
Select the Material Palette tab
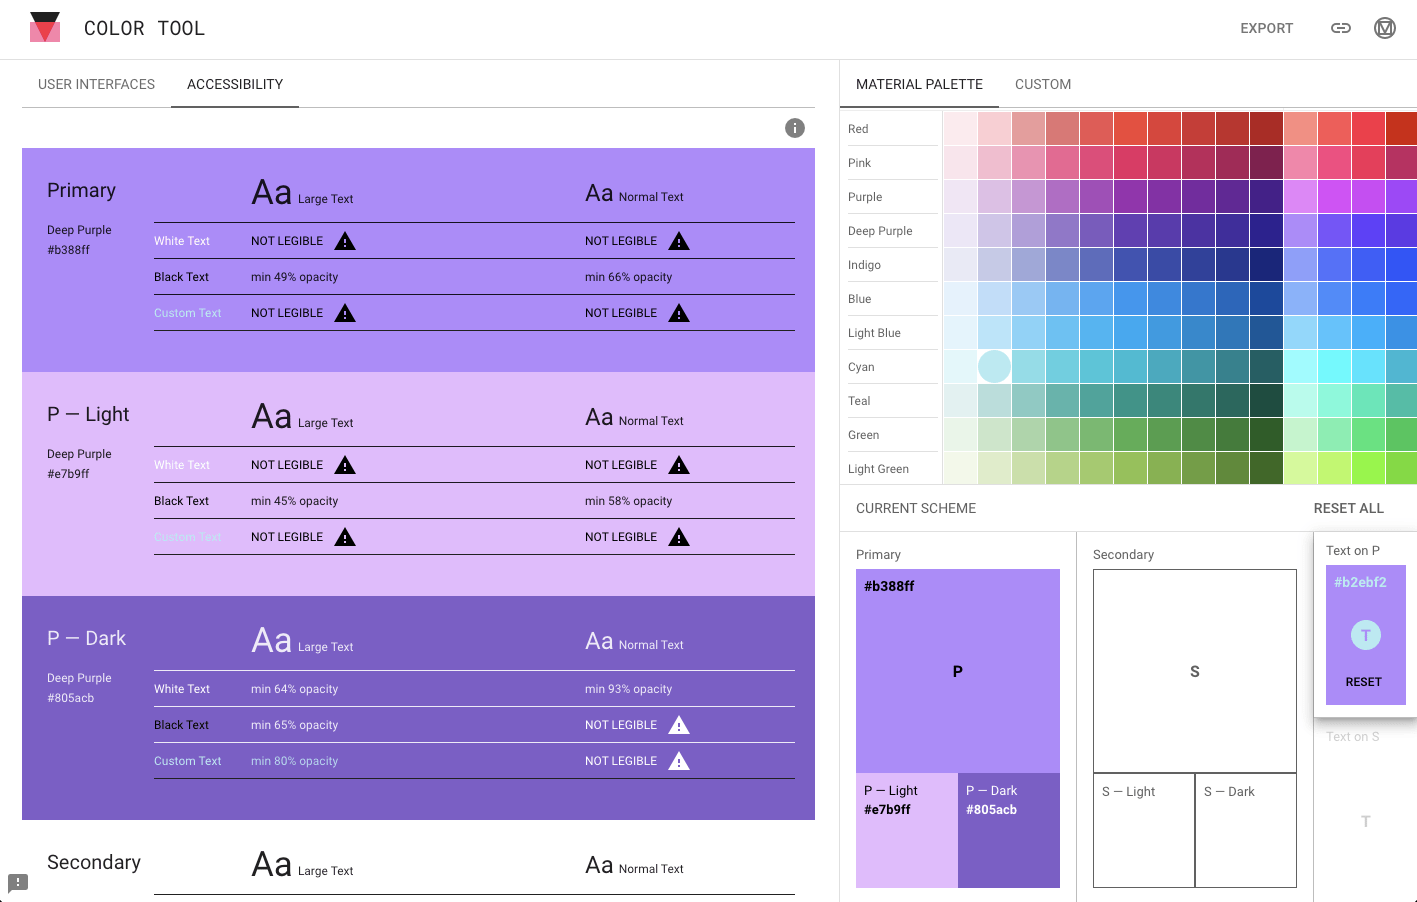pyautogui.click(x=919, y=84)
